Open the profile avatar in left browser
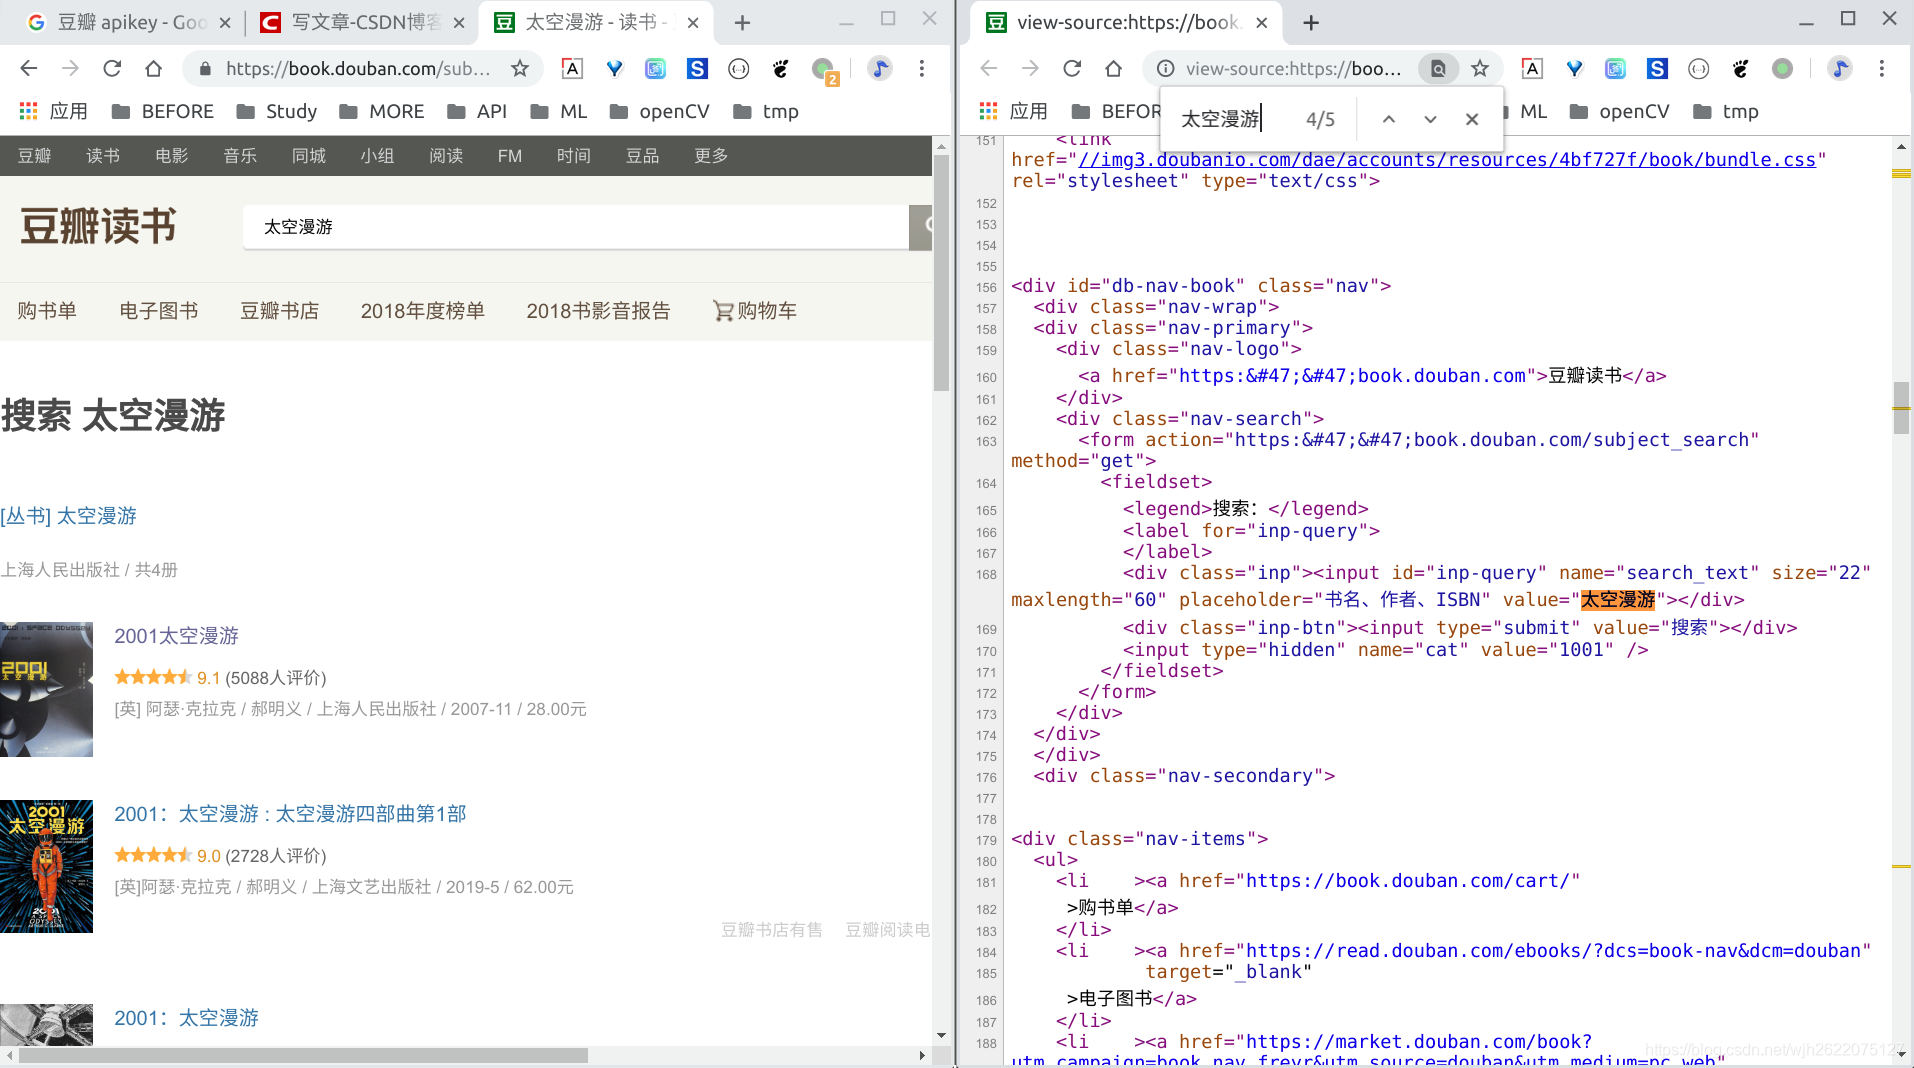The image size is (1914, 1068). pos(880,68)
